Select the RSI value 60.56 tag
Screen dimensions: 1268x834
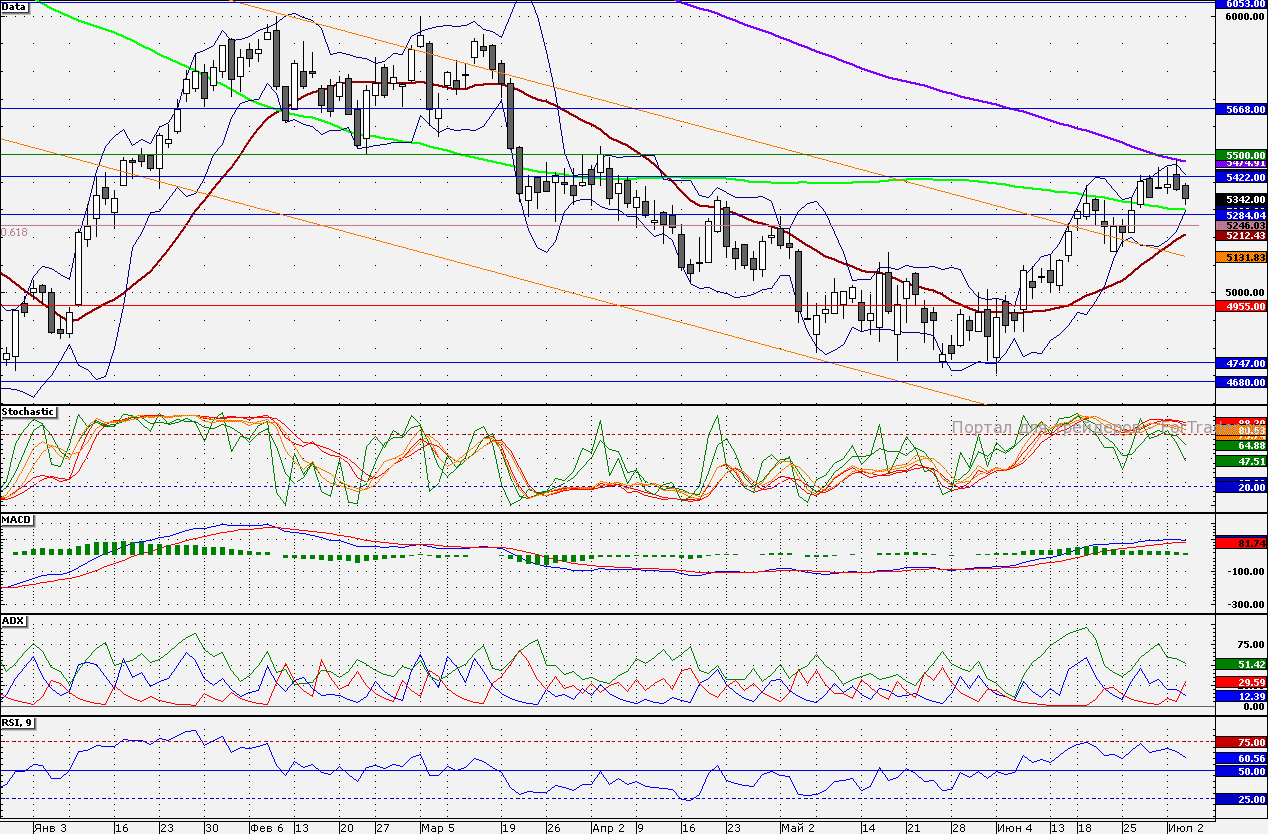point(1240,759)
